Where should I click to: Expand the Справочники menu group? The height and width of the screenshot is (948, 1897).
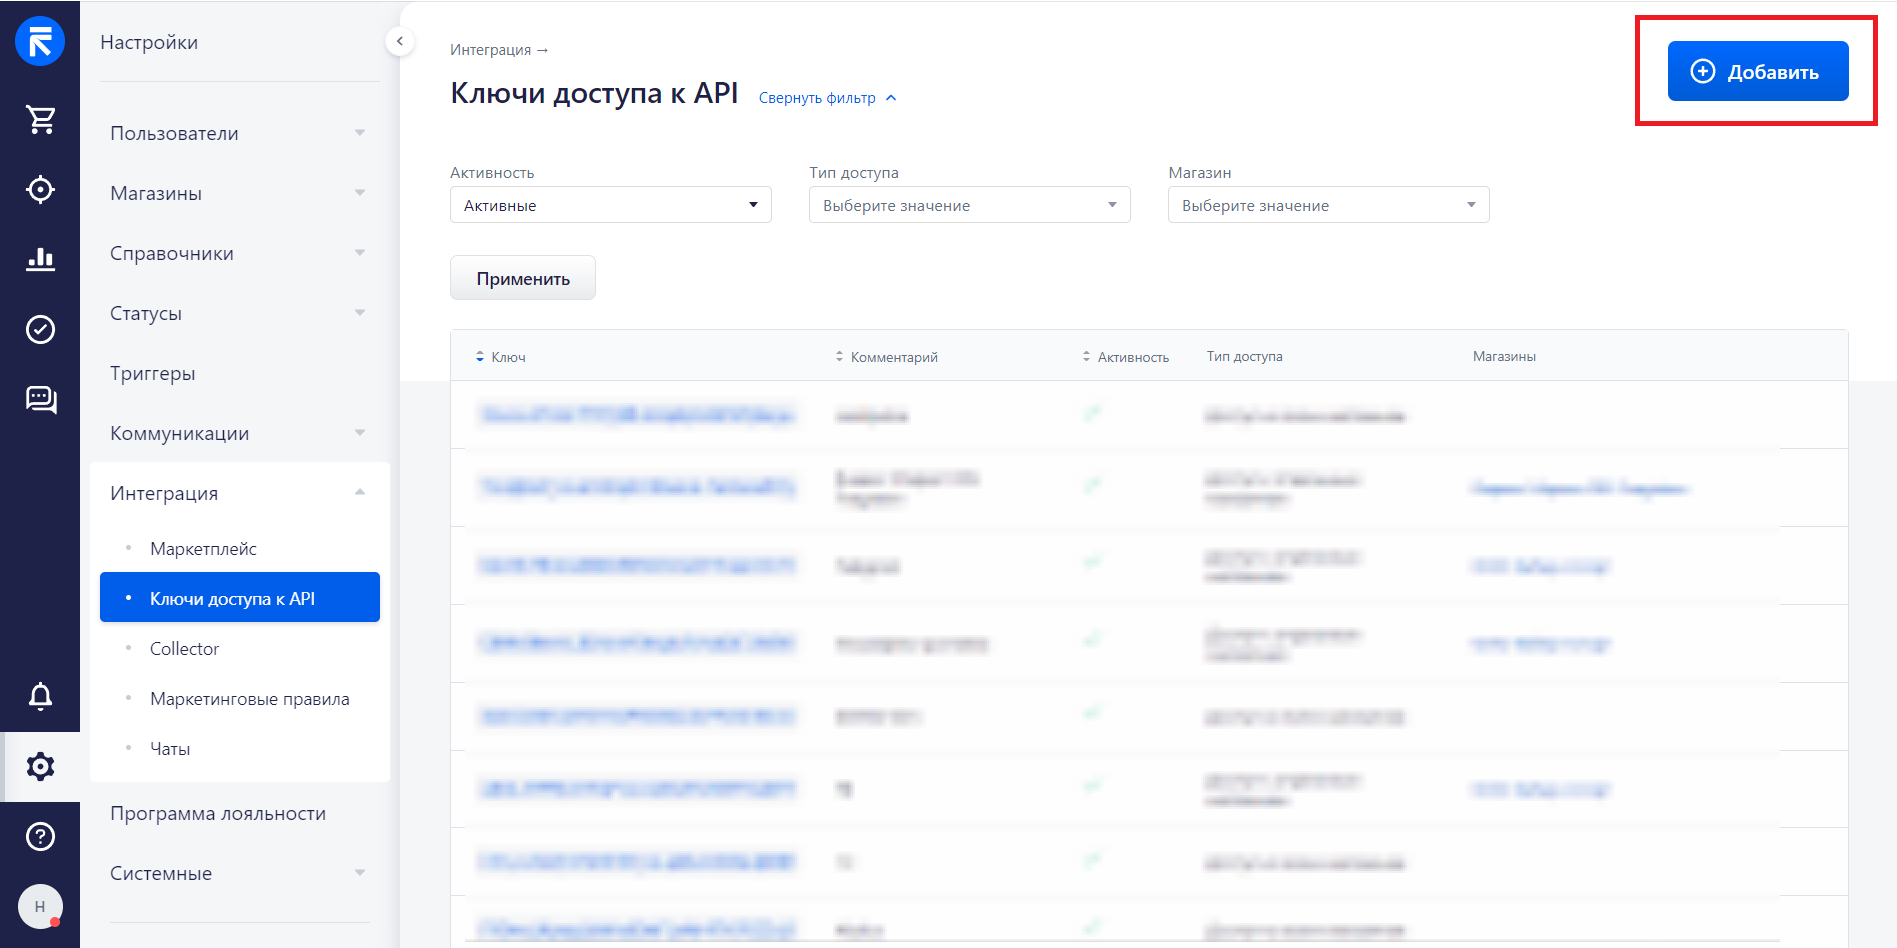[x=239, y=253]
